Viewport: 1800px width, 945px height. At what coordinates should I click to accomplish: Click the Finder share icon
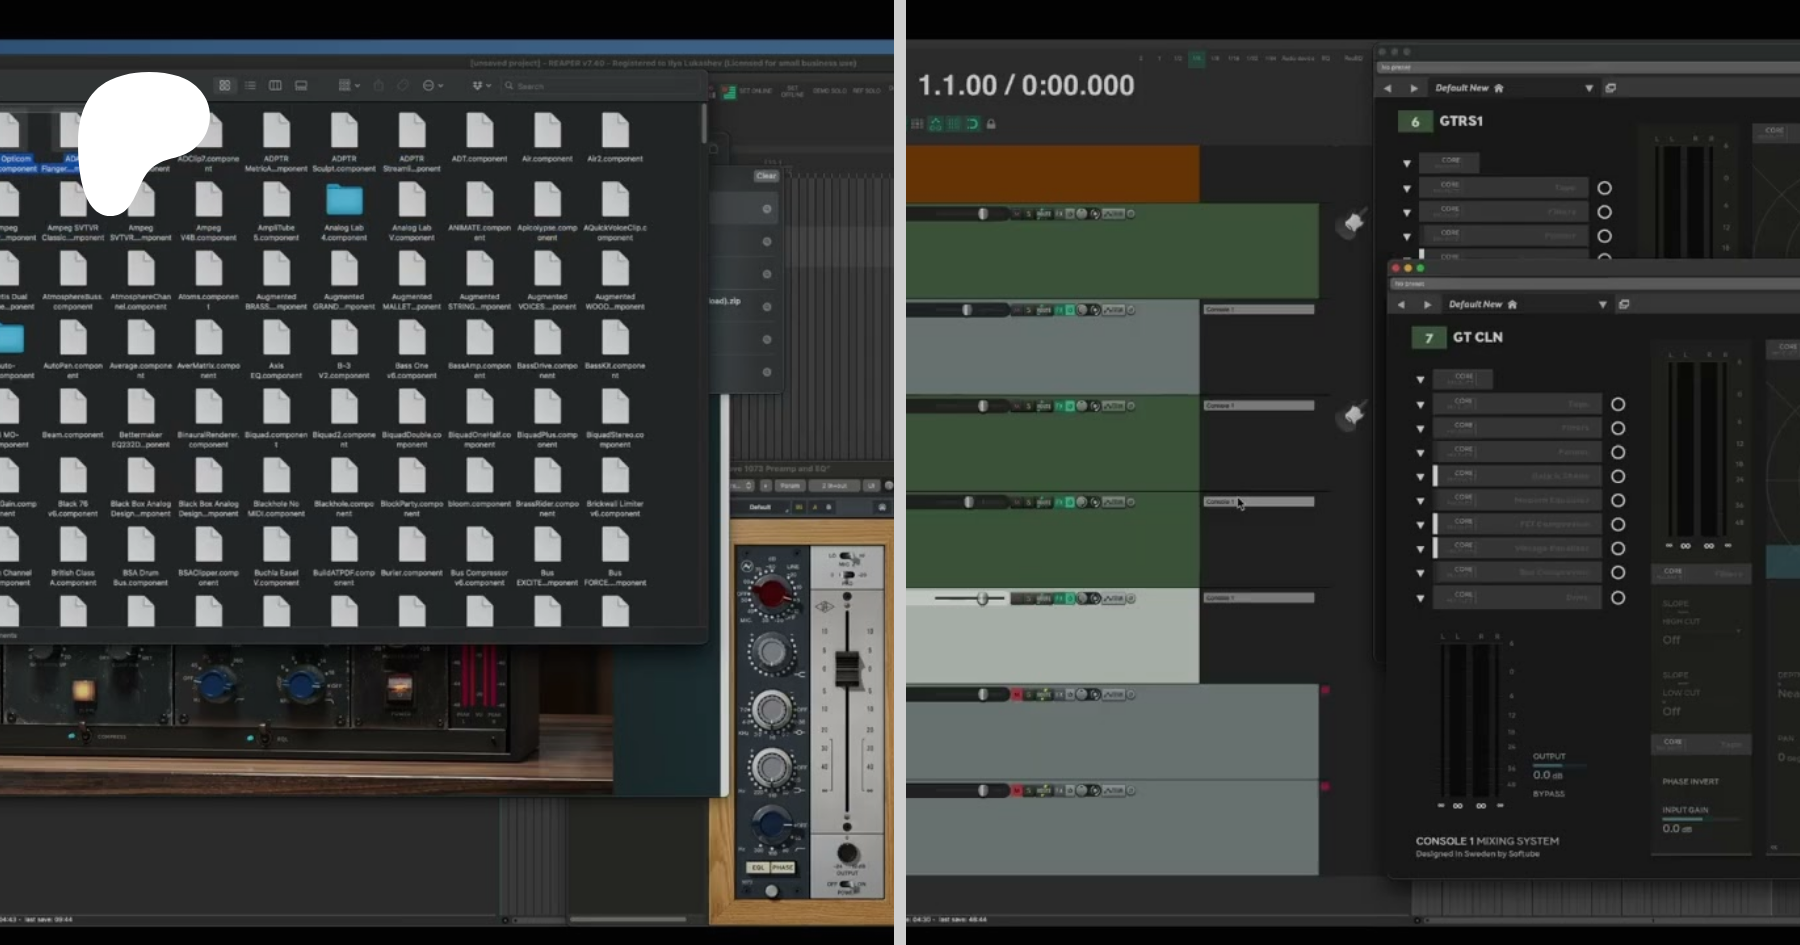[378, 86]
